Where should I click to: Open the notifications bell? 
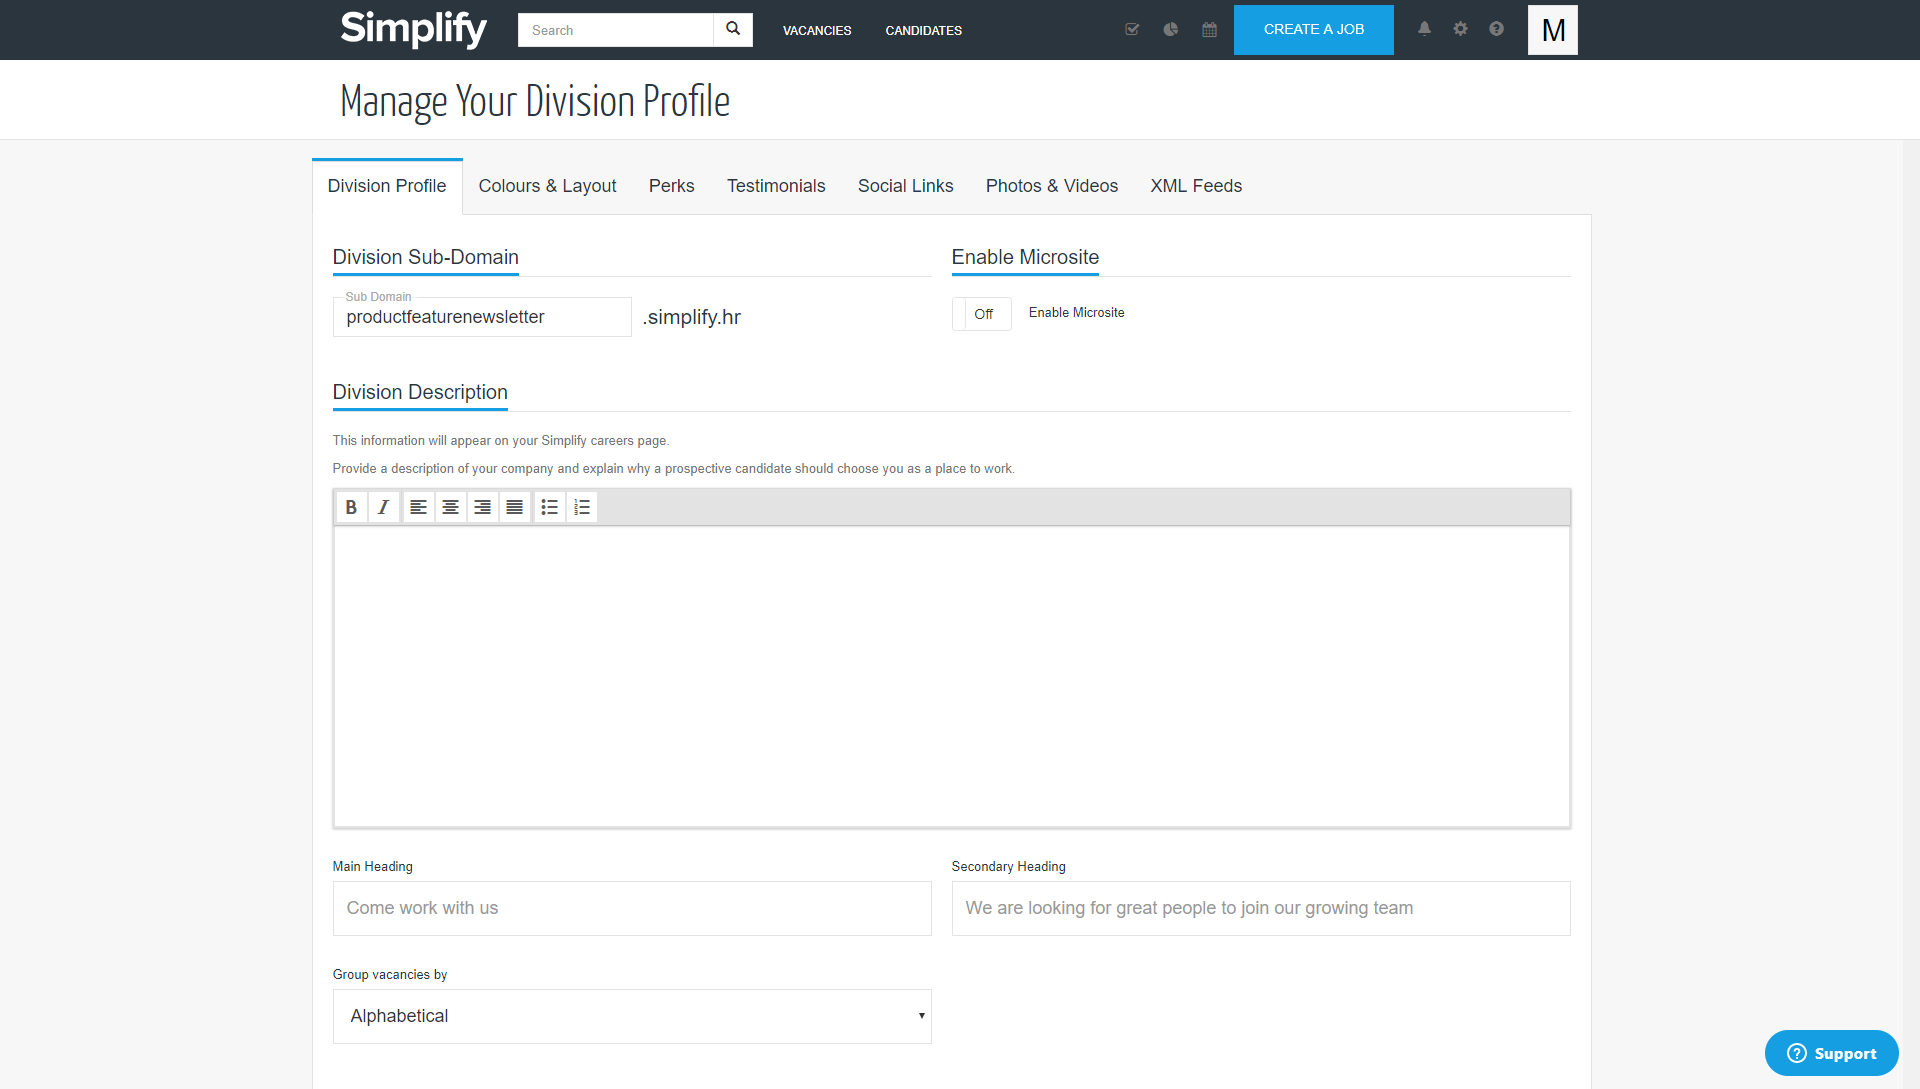[x=1424, y=29]
